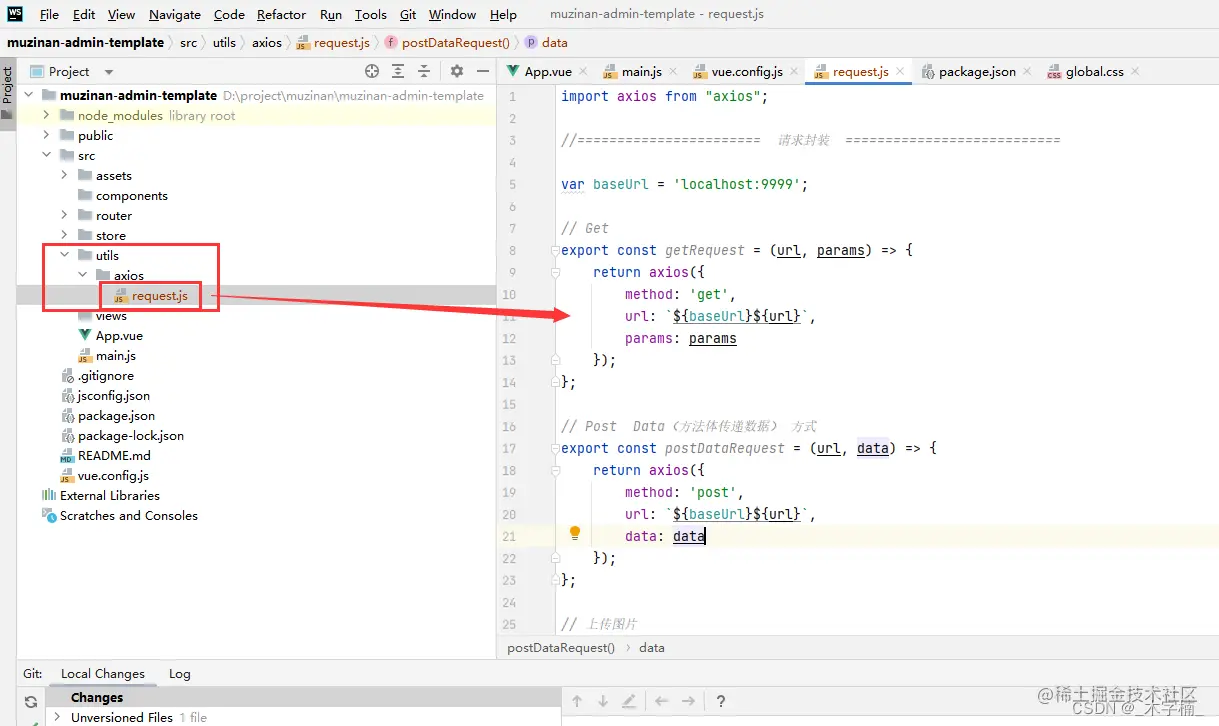This screenshot has width=1219, height=726.
Task: Close the package.json editor tab
Action: [x=1028, y=72]
